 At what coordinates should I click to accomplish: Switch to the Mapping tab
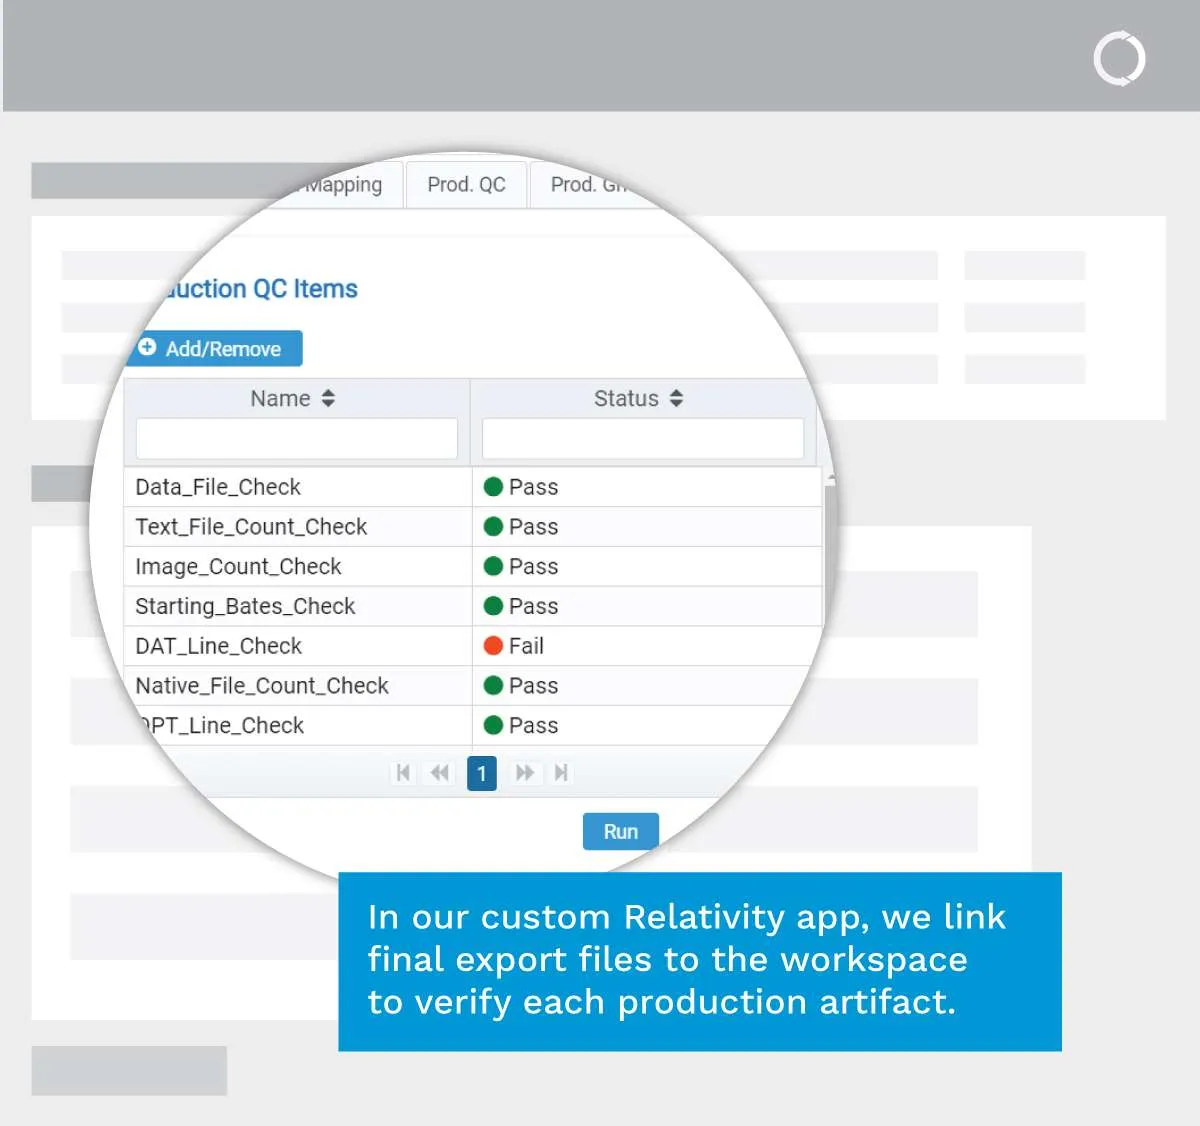[x=345, y=185]
